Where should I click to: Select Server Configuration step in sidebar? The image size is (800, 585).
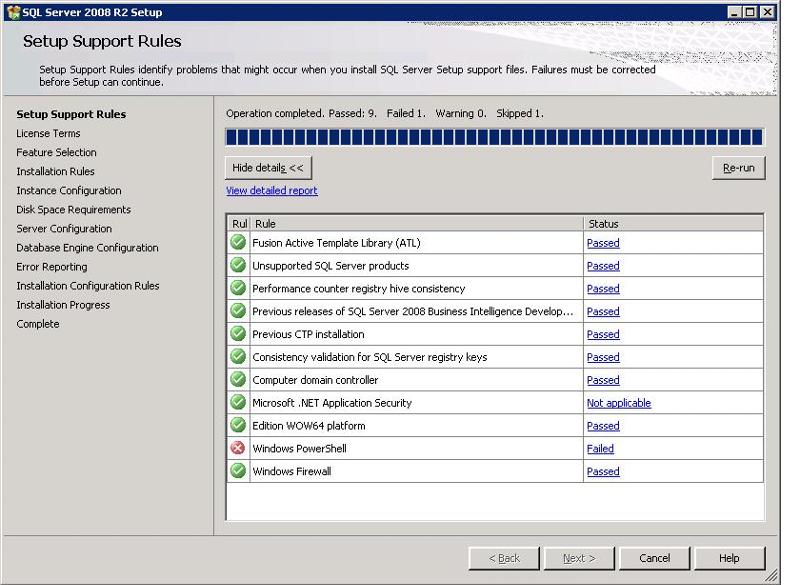64,228
